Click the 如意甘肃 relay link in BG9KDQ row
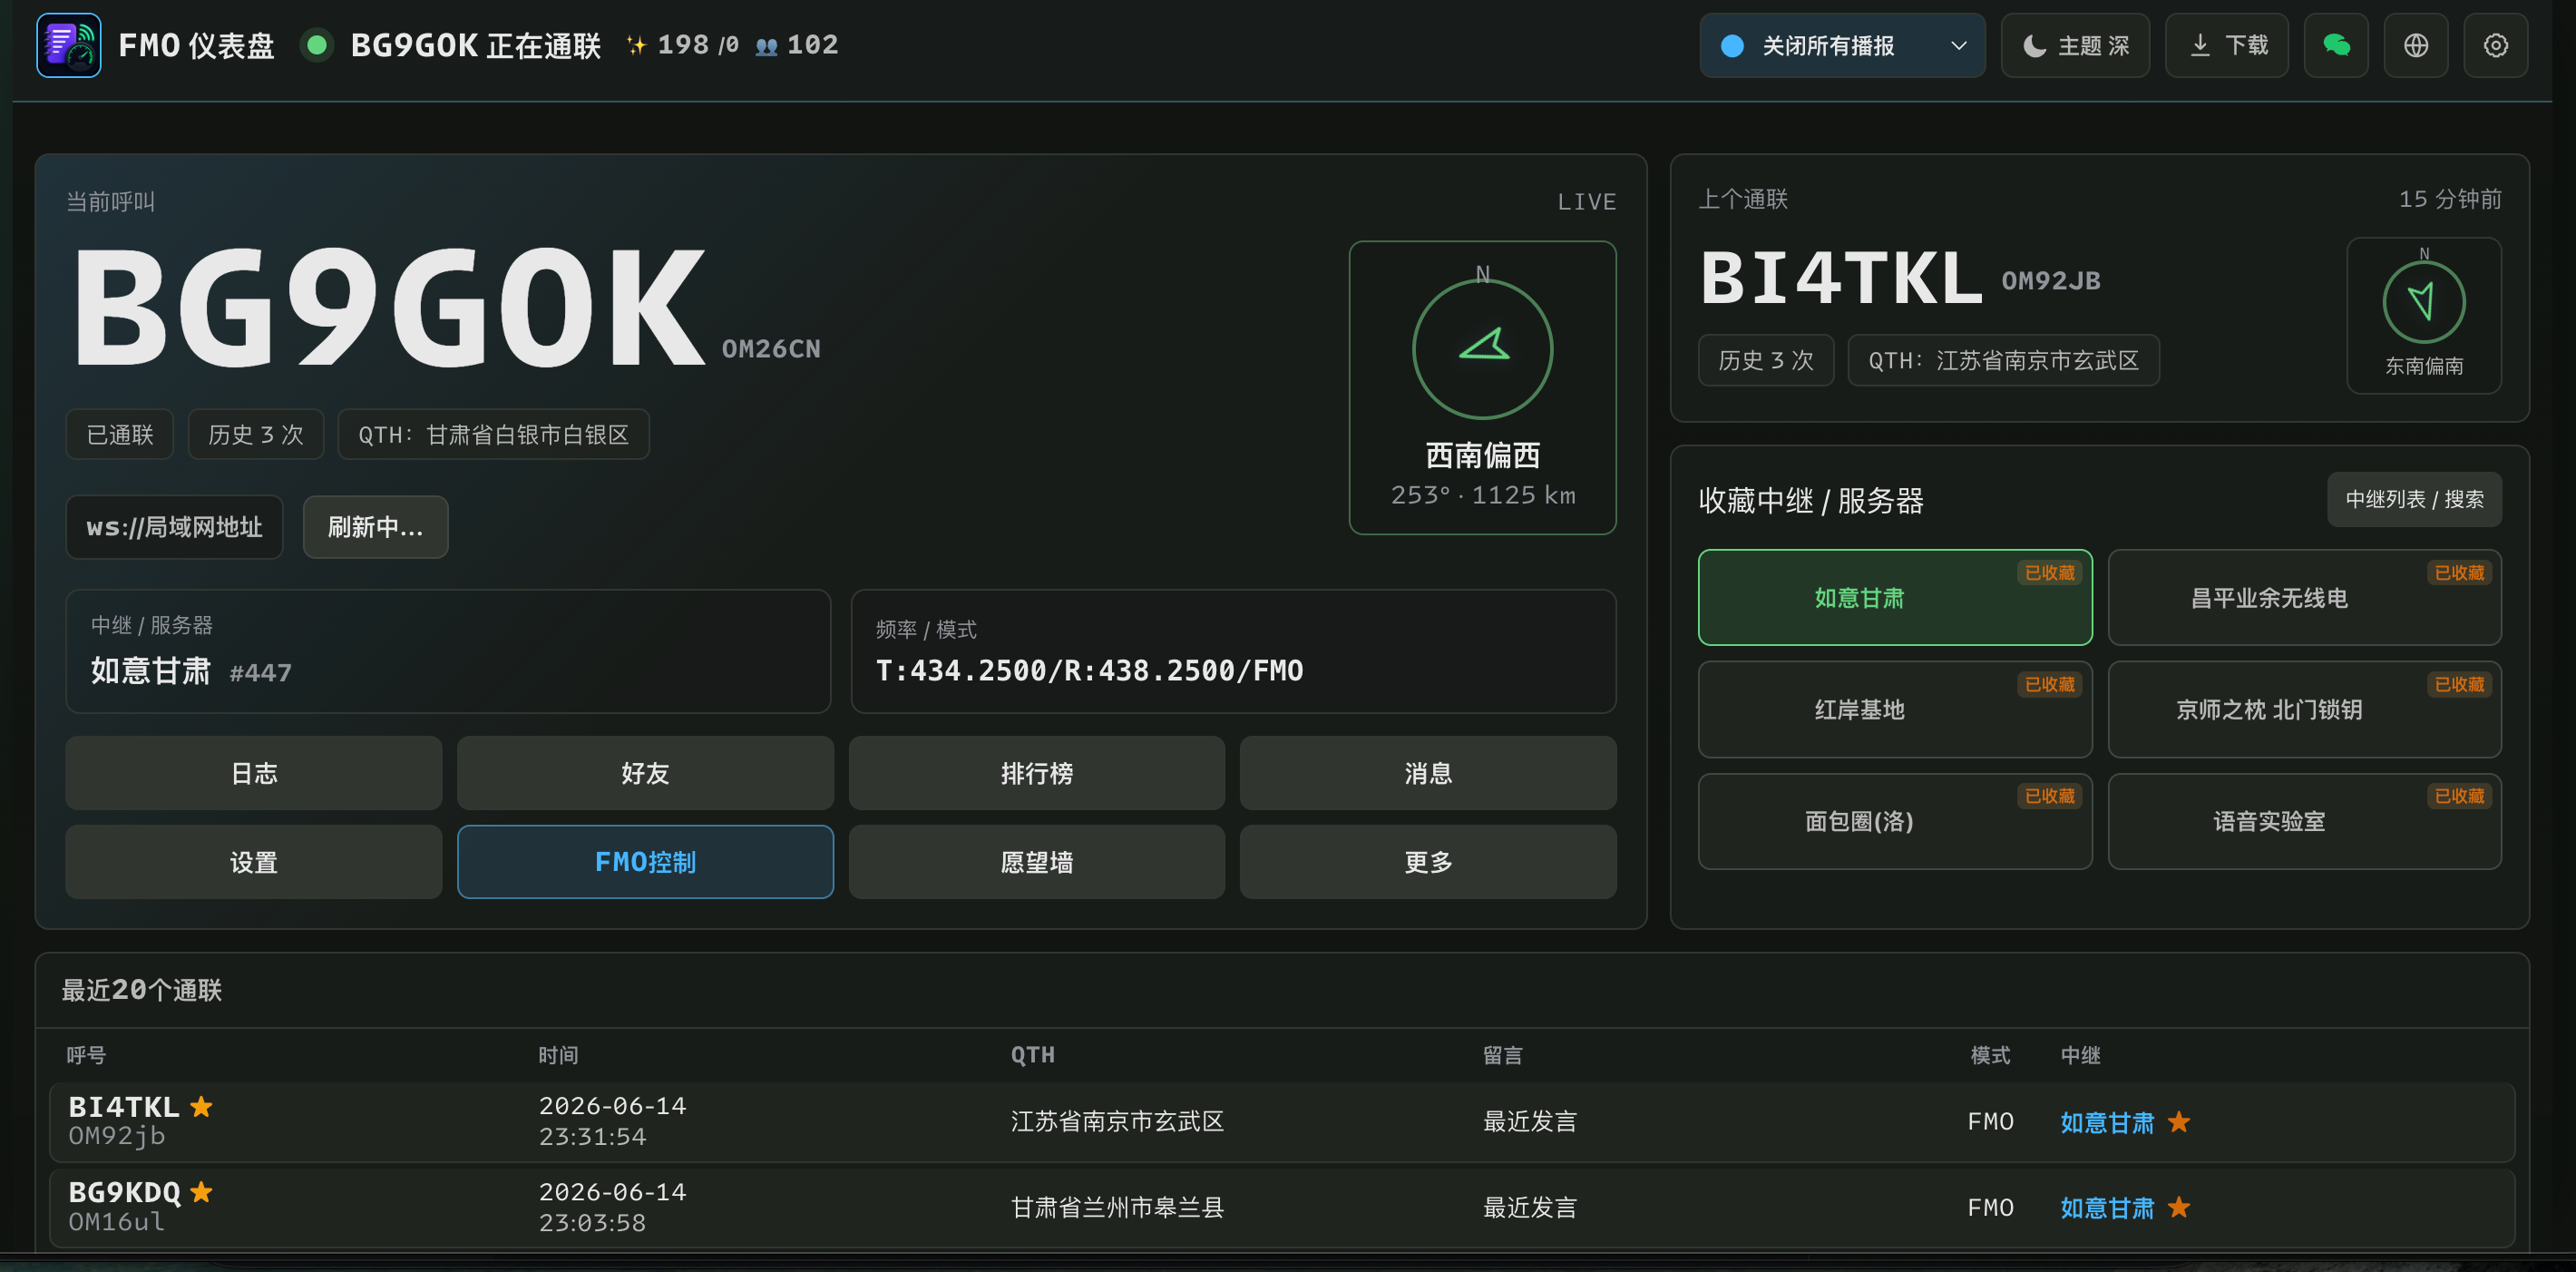This screenshot has width=2576, height=1272. point(2106,1207)
